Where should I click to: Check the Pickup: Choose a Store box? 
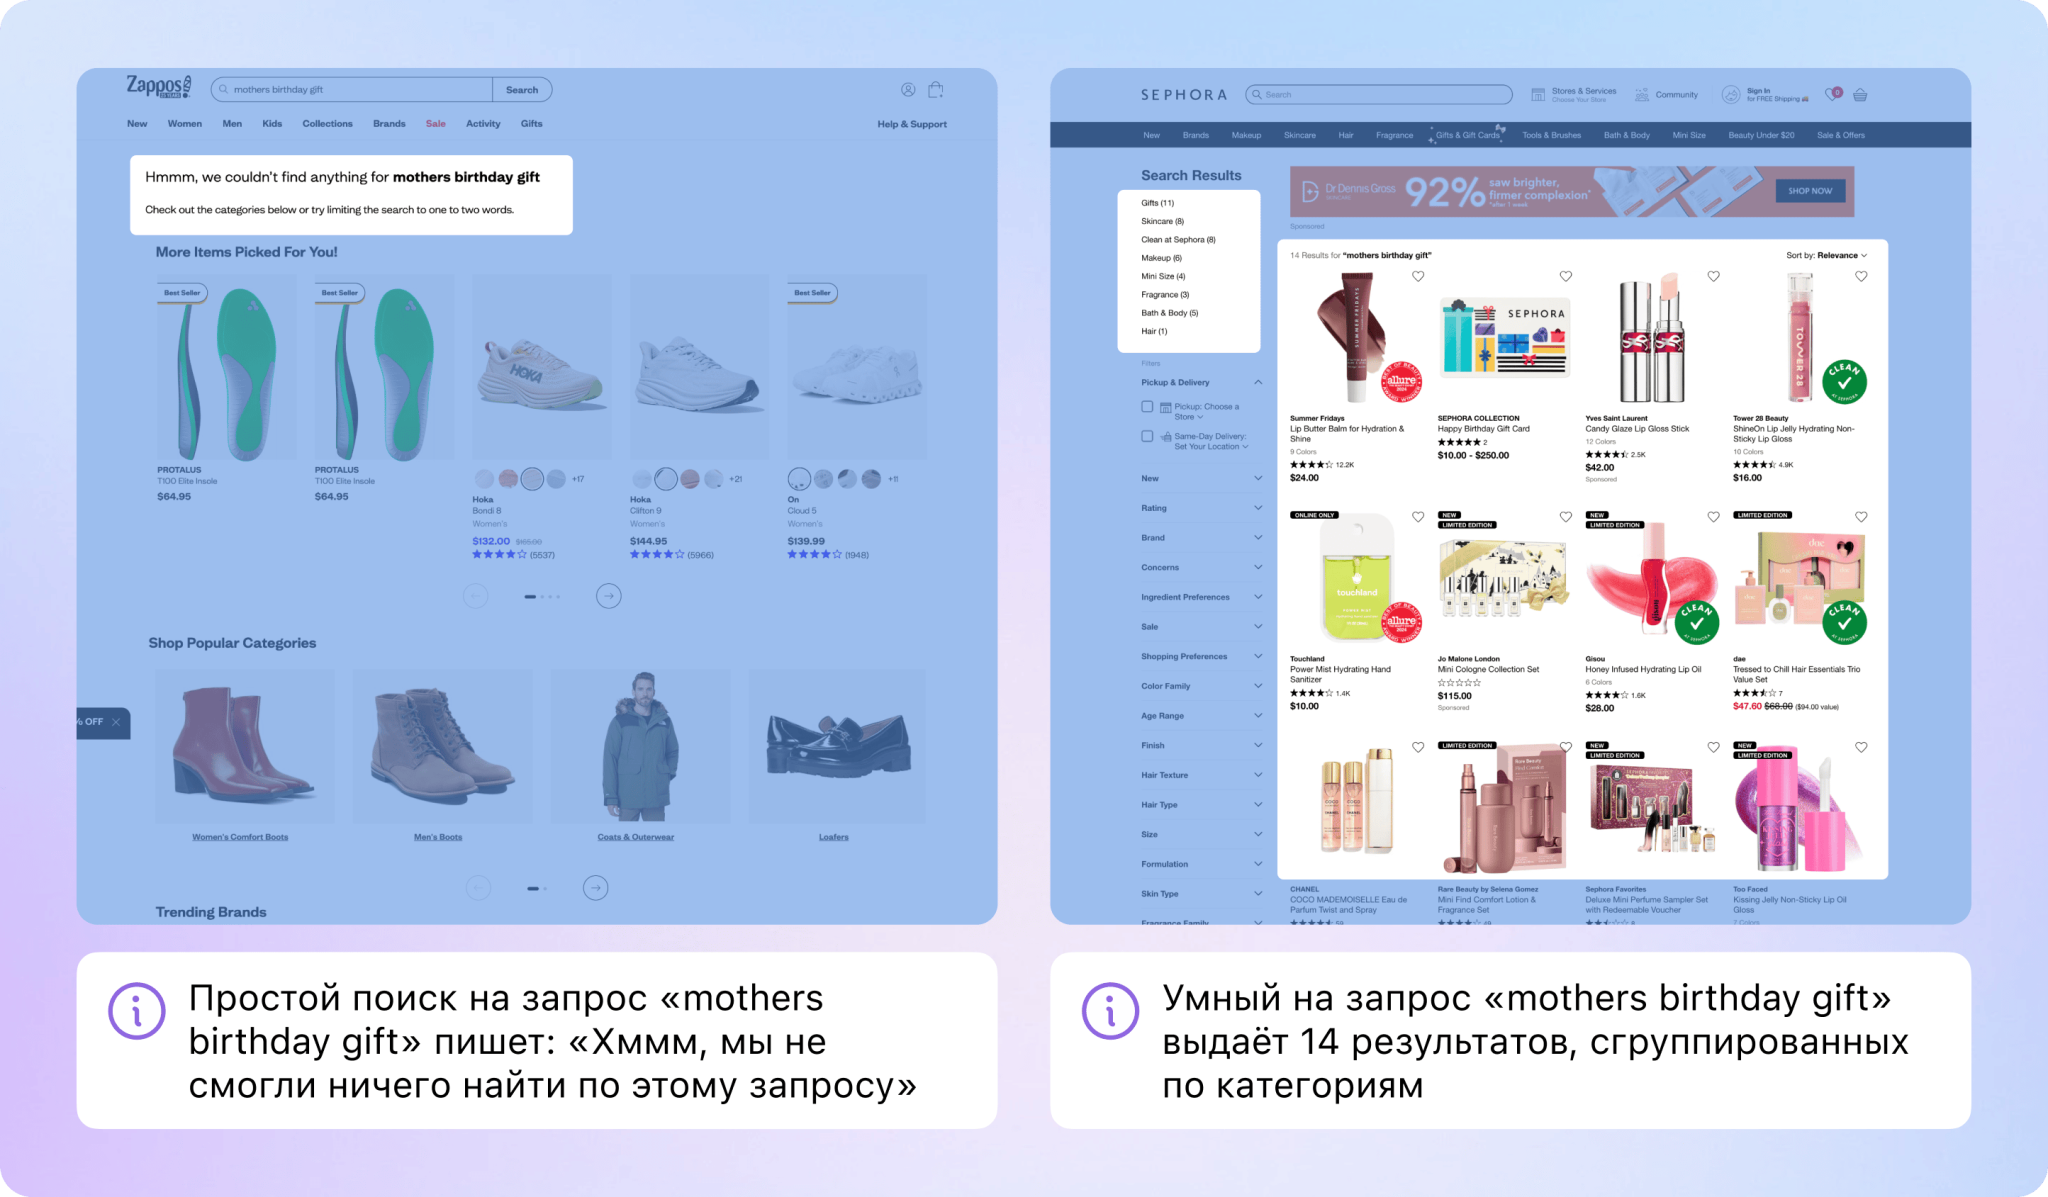[1147, 407]
